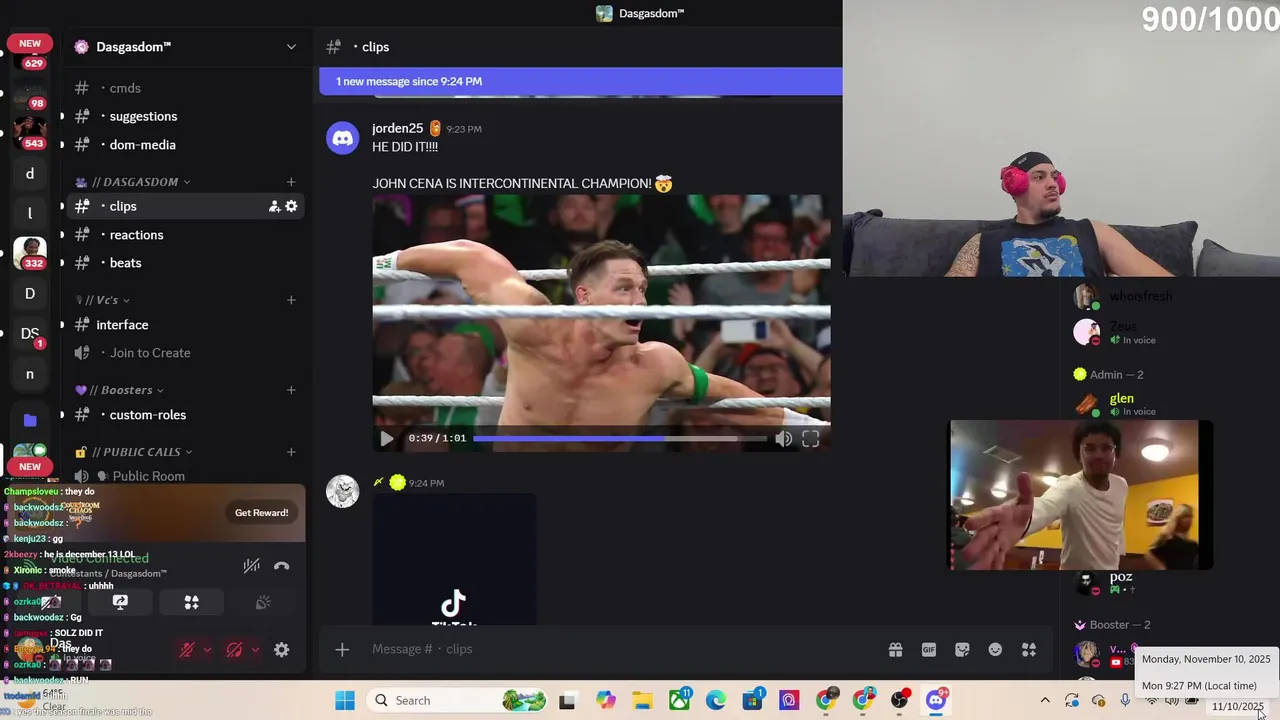
Task: Disconnect from the voice call
Action: 282,566
